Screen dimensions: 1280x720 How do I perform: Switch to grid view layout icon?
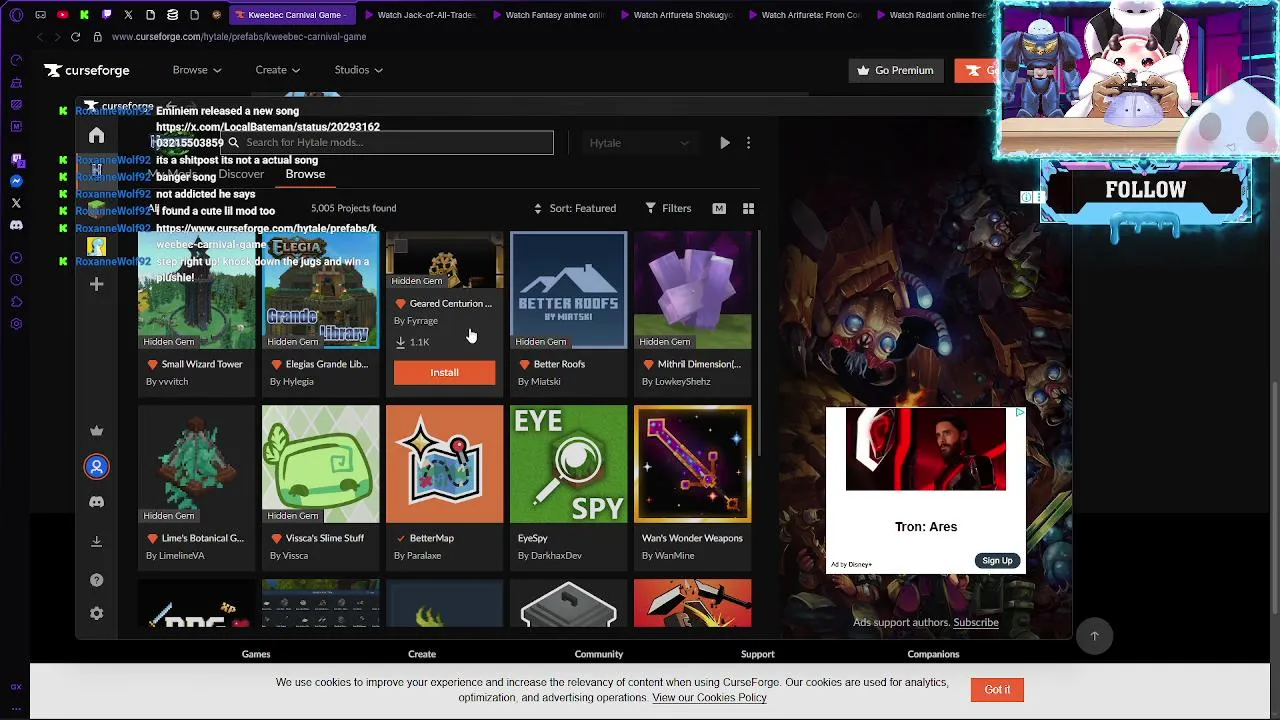coord(748,208)
